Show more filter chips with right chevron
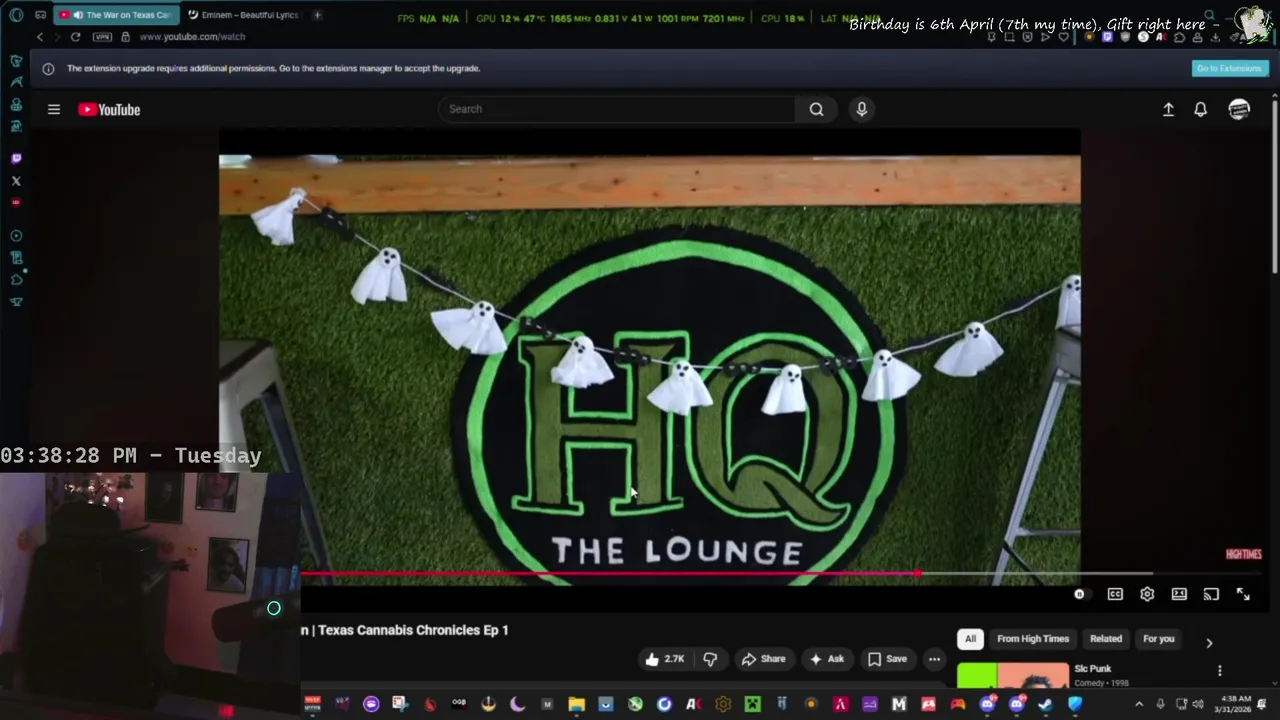 1209,643
